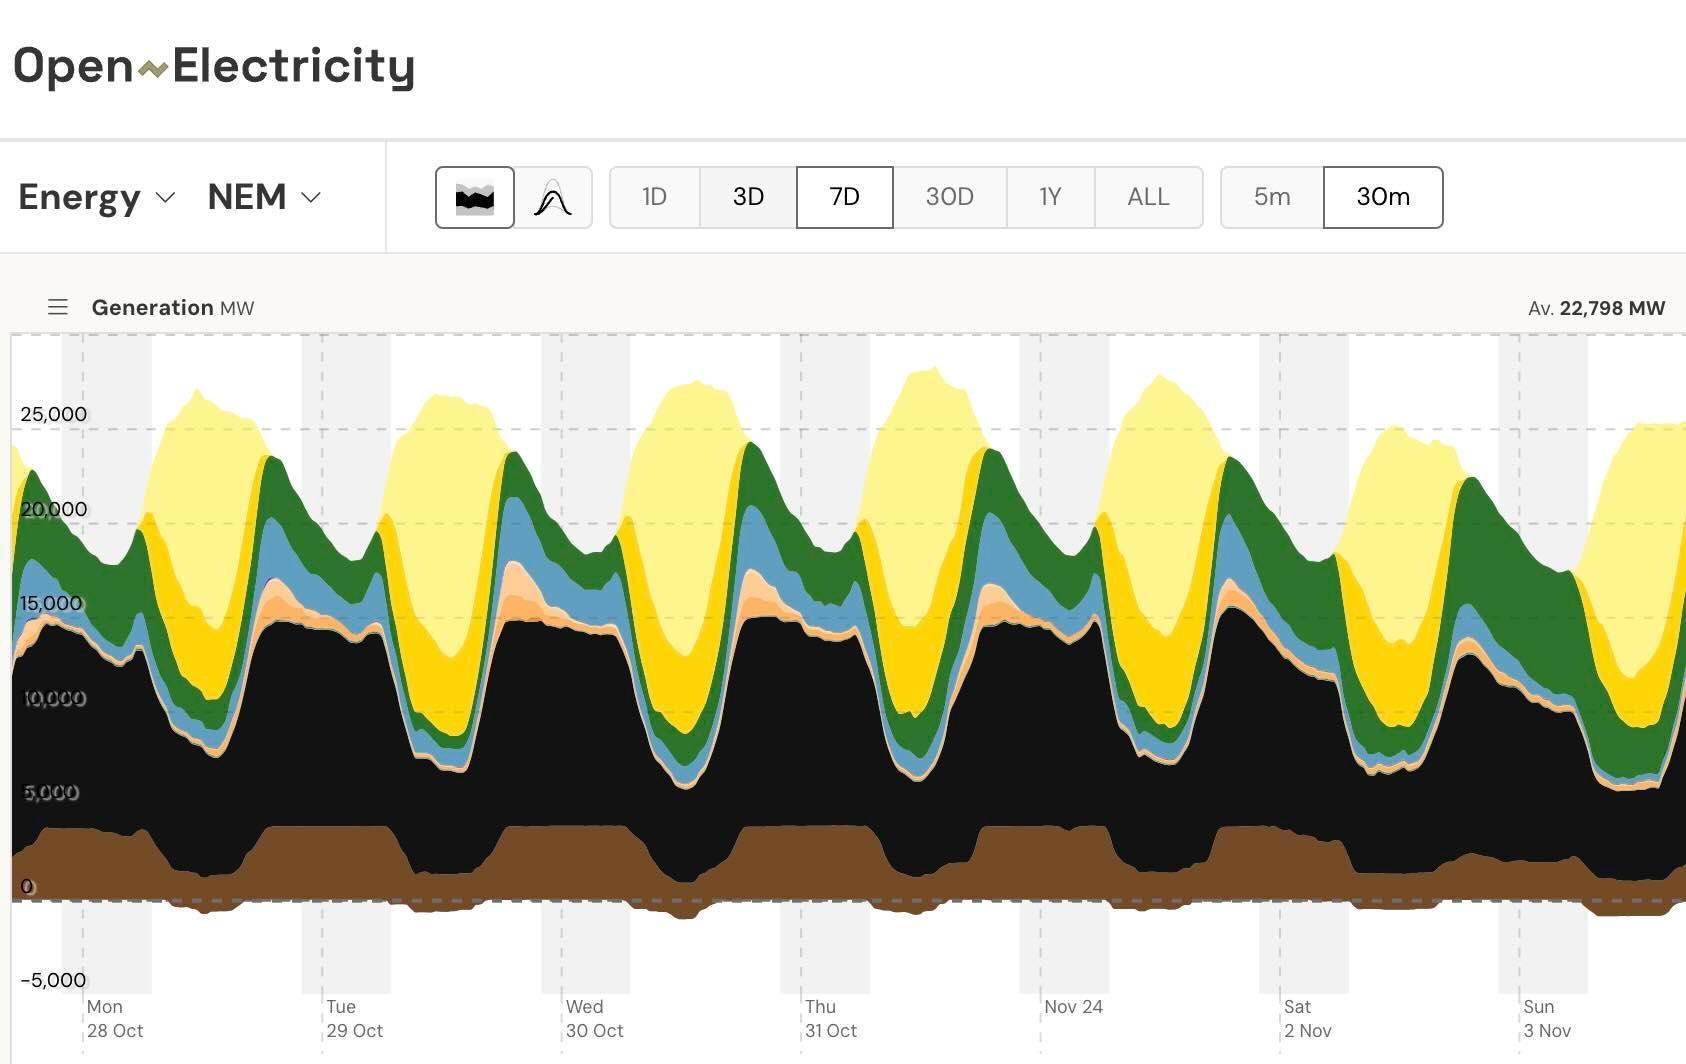Click the 15,000 y-axis label
Viewport: 1686px width, 1064px height.
point(51,603)
